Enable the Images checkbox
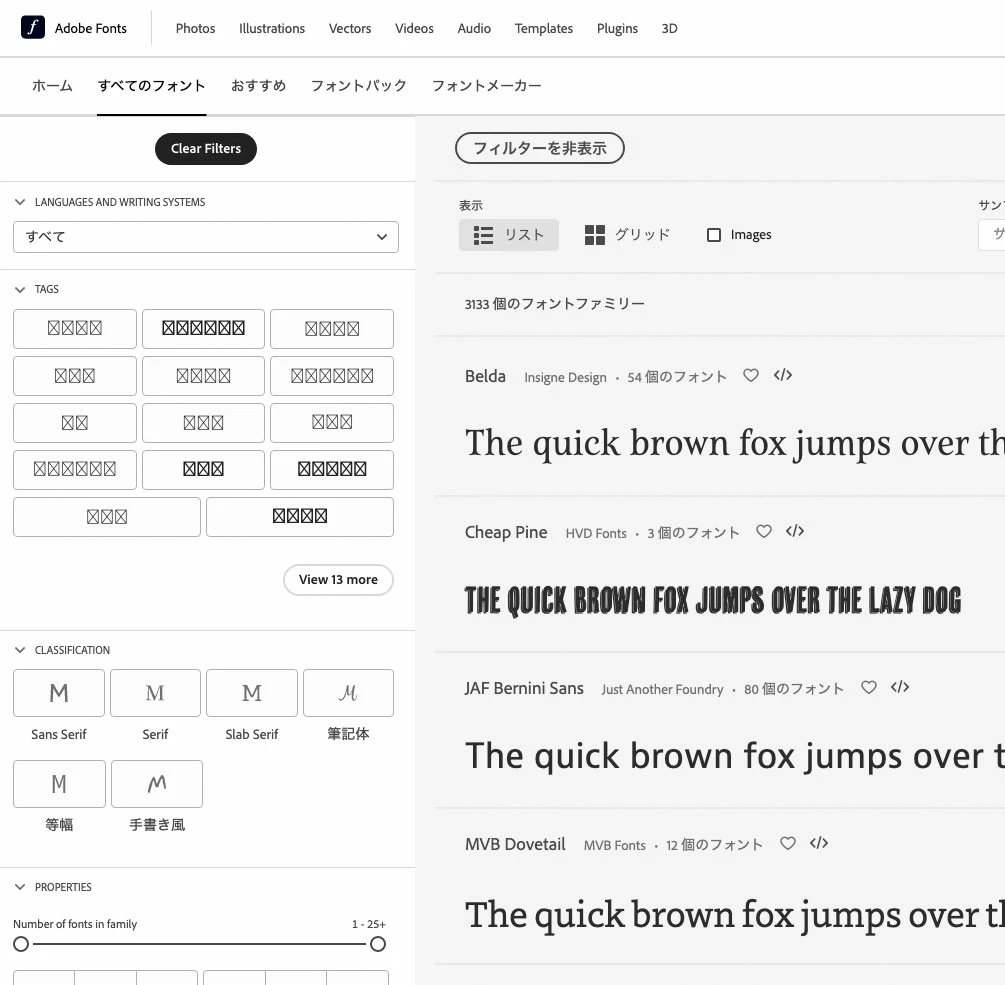Screen dimensions: 1005x985 pyautogui.click(x=713, y=235)
